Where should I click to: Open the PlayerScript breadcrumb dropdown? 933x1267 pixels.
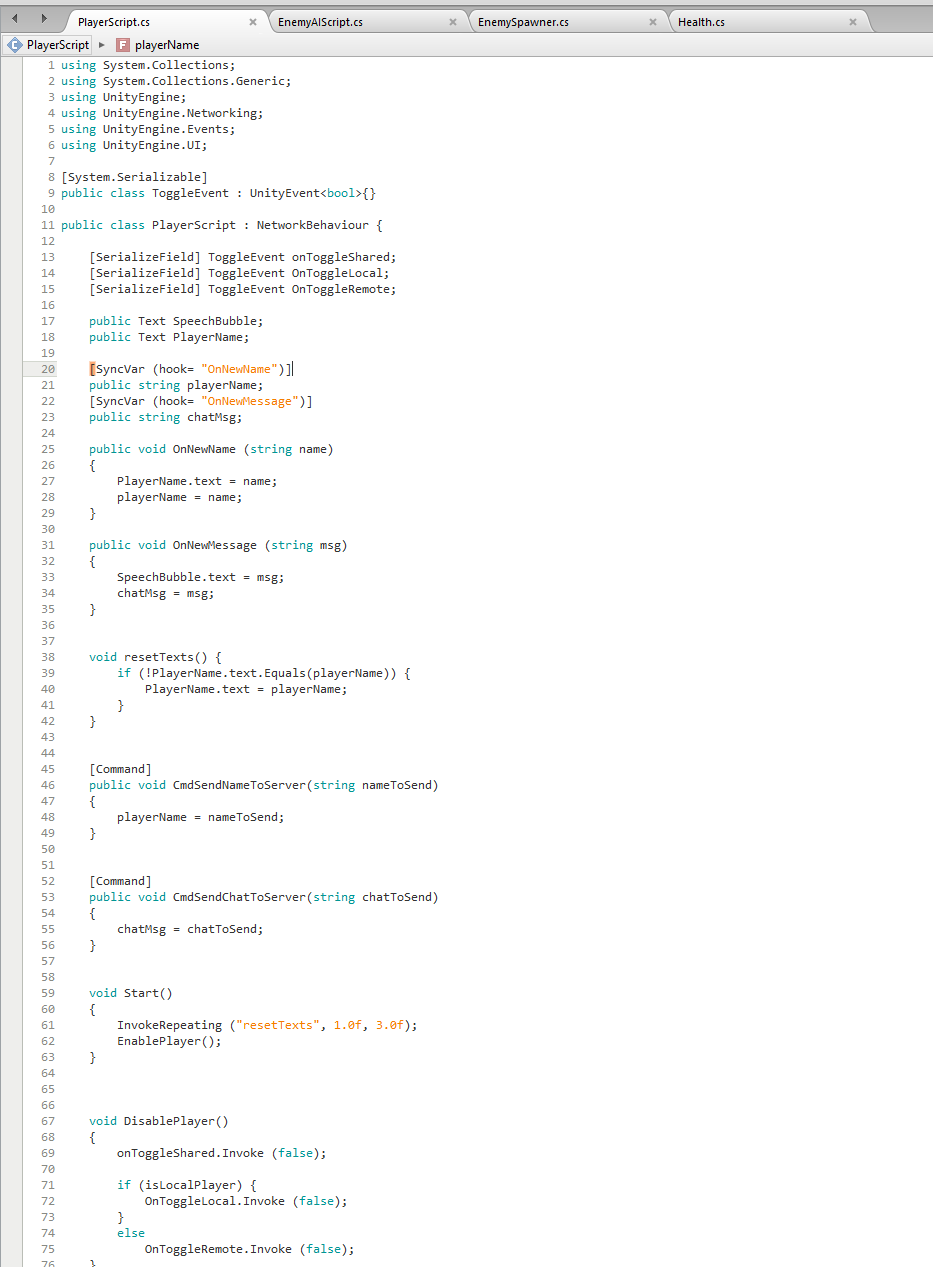(58, 44)
